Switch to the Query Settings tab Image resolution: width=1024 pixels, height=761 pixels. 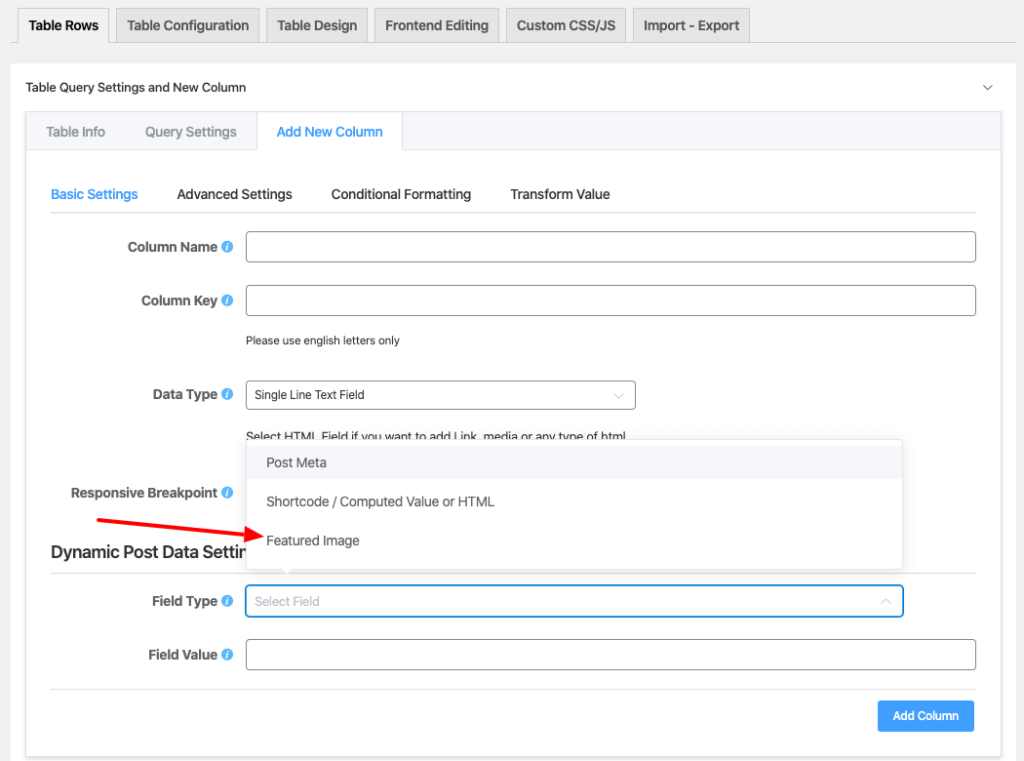190,131
